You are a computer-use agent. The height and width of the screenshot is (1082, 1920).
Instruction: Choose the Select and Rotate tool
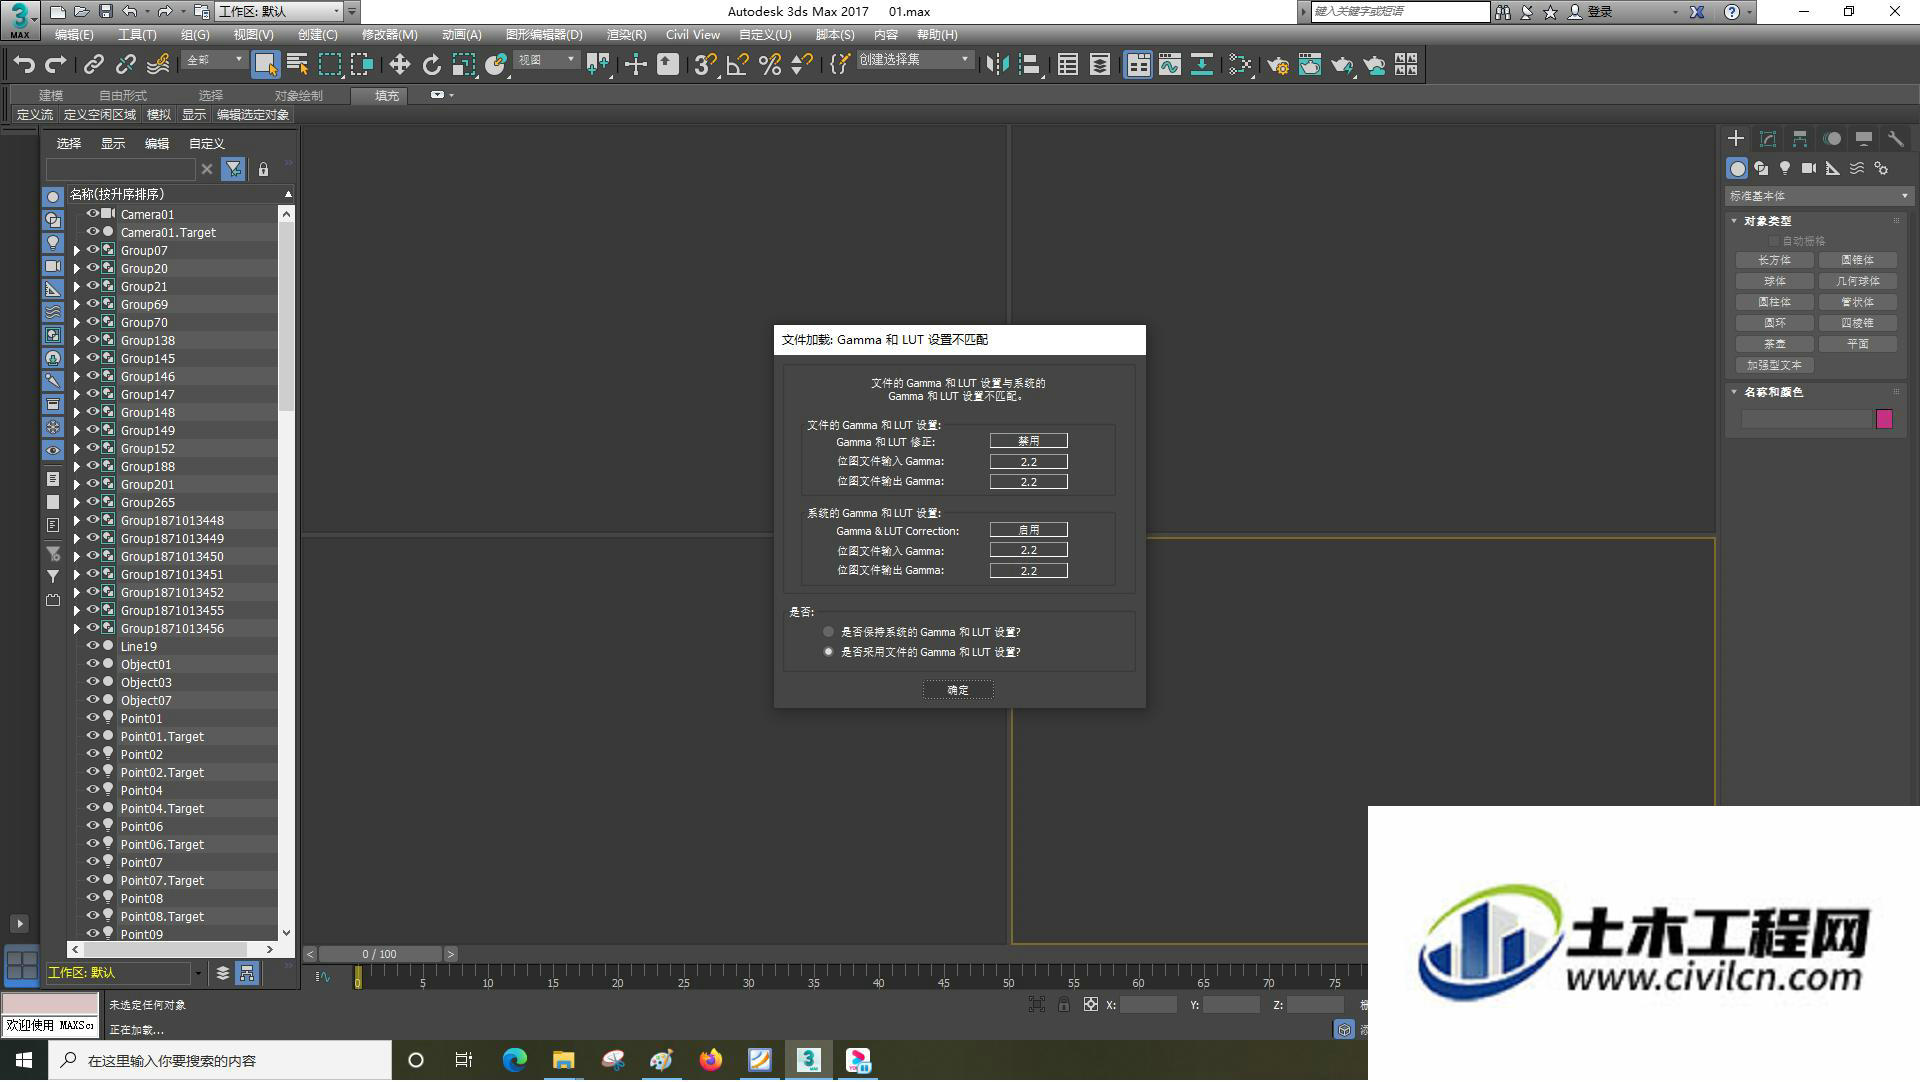click(431, 65)
